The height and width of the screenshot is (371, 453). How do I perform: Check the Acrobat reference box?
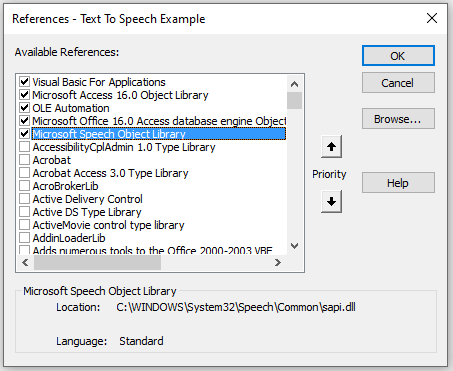coord(24,160)
